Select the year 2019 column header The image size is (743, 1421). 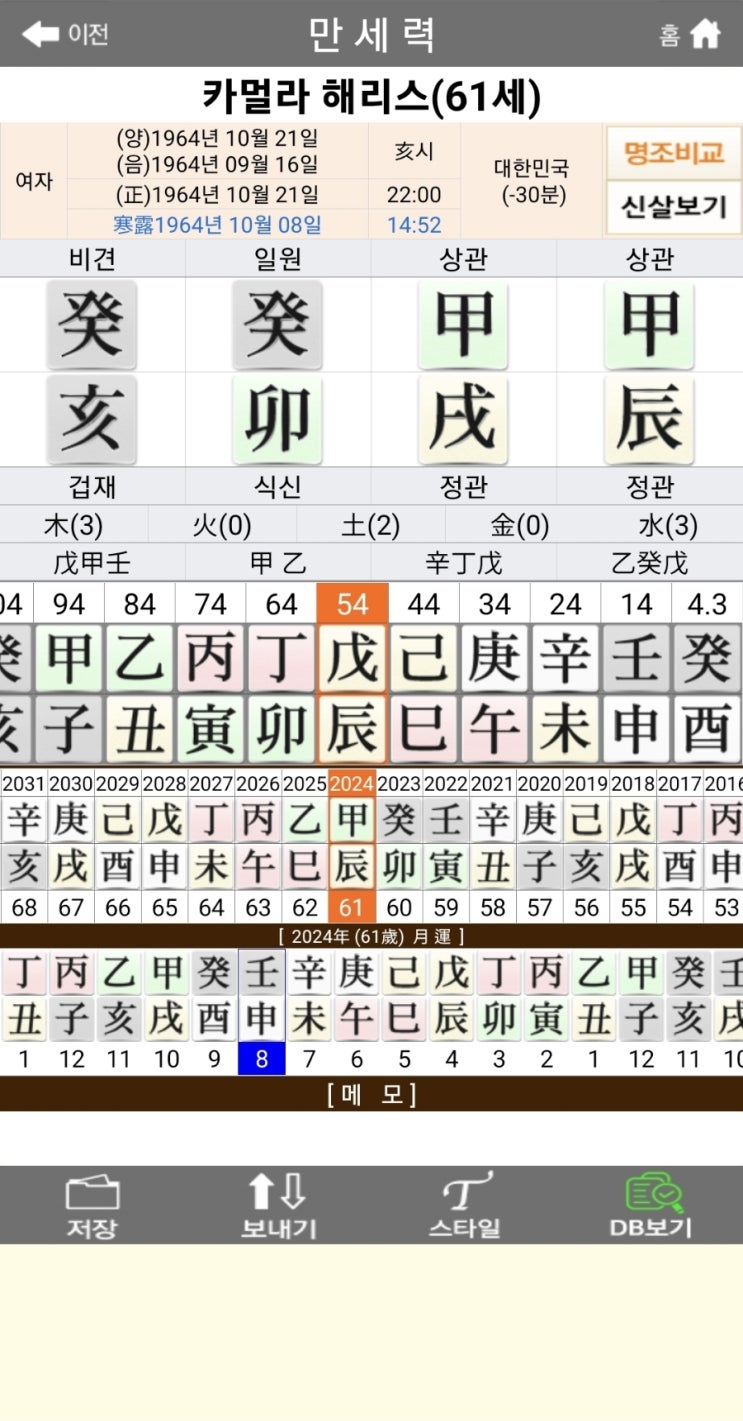click(x=587, y=783)
